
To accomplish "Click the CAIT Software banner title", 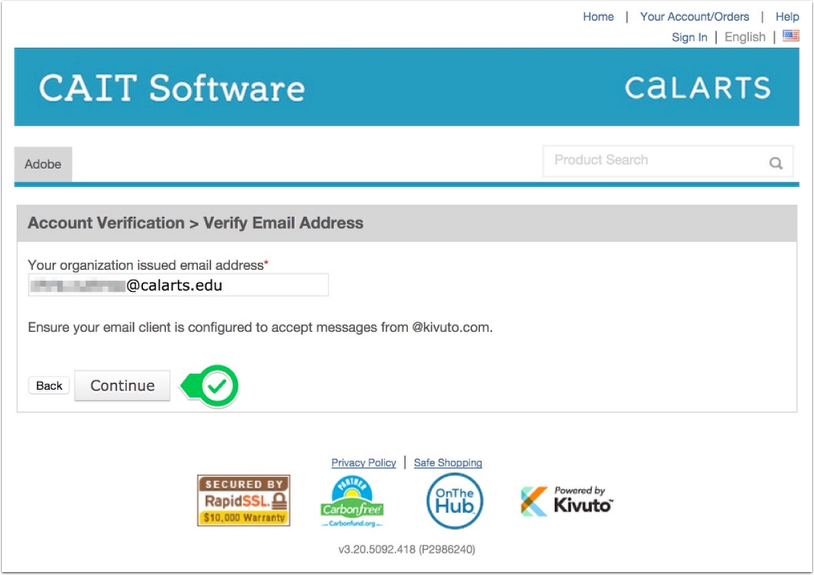I will [x=172, y=88].
